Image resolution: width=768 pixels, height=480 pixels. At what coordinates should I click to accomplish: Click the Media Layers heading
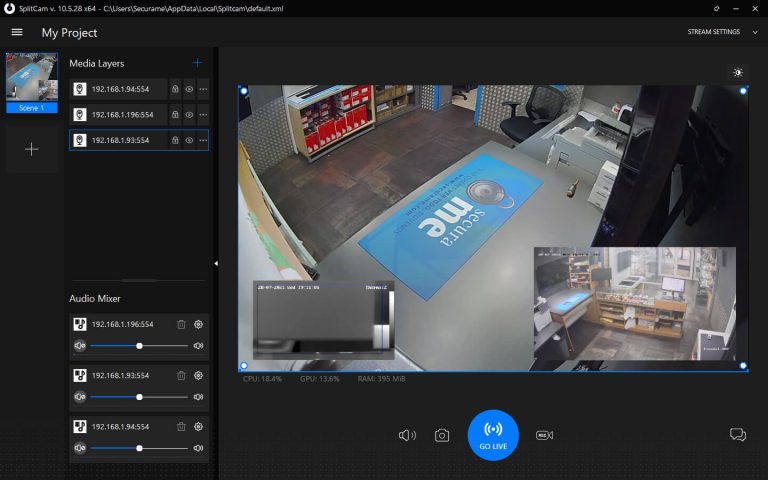[x=96, y=63]
